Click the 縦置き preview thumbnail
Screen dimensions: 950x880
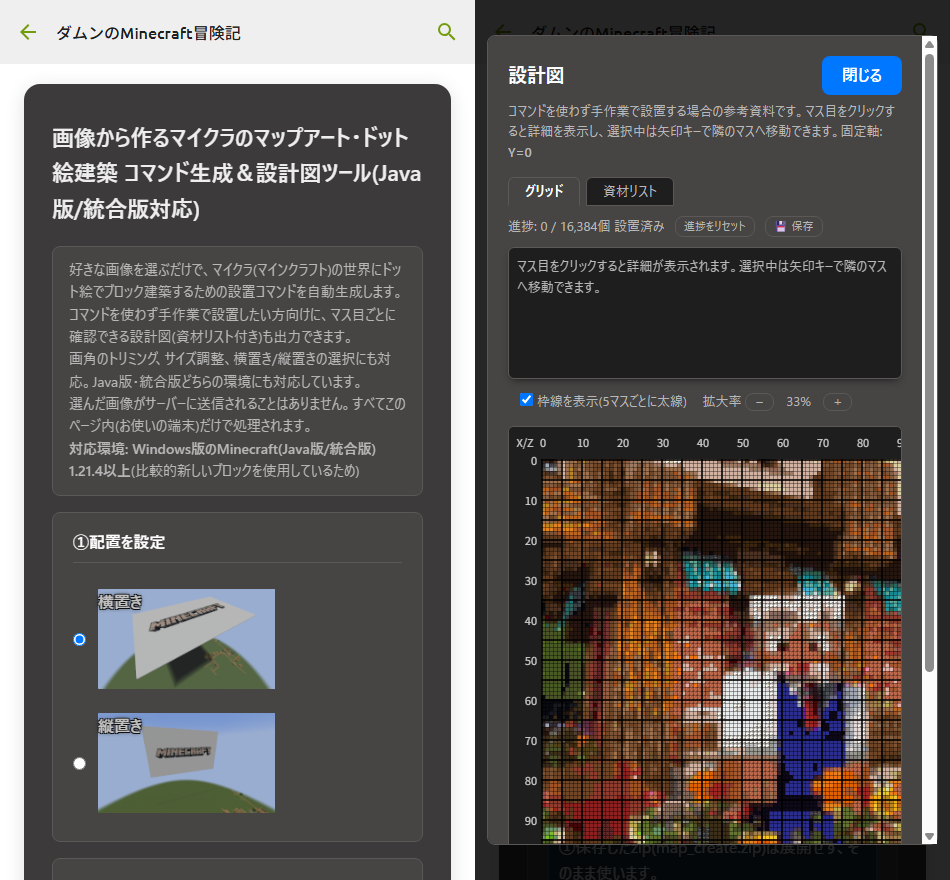186,762
